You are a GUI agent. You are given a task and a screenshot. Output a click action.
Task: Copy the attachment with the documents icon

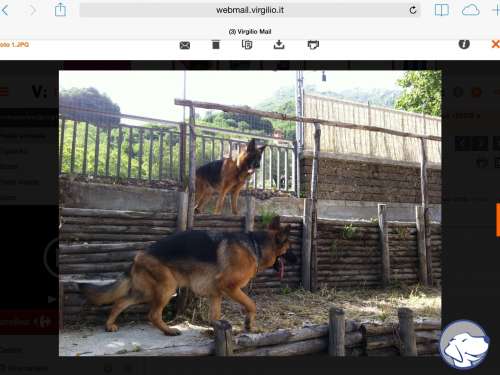247,44
